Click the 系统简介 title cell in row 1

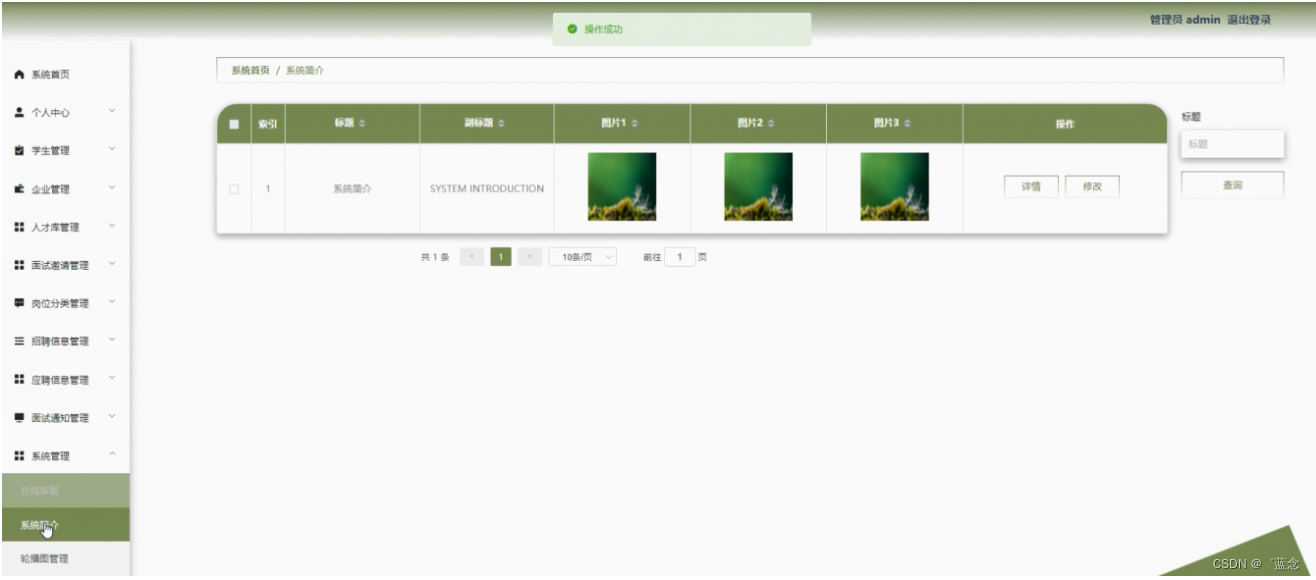click(352, 188)
